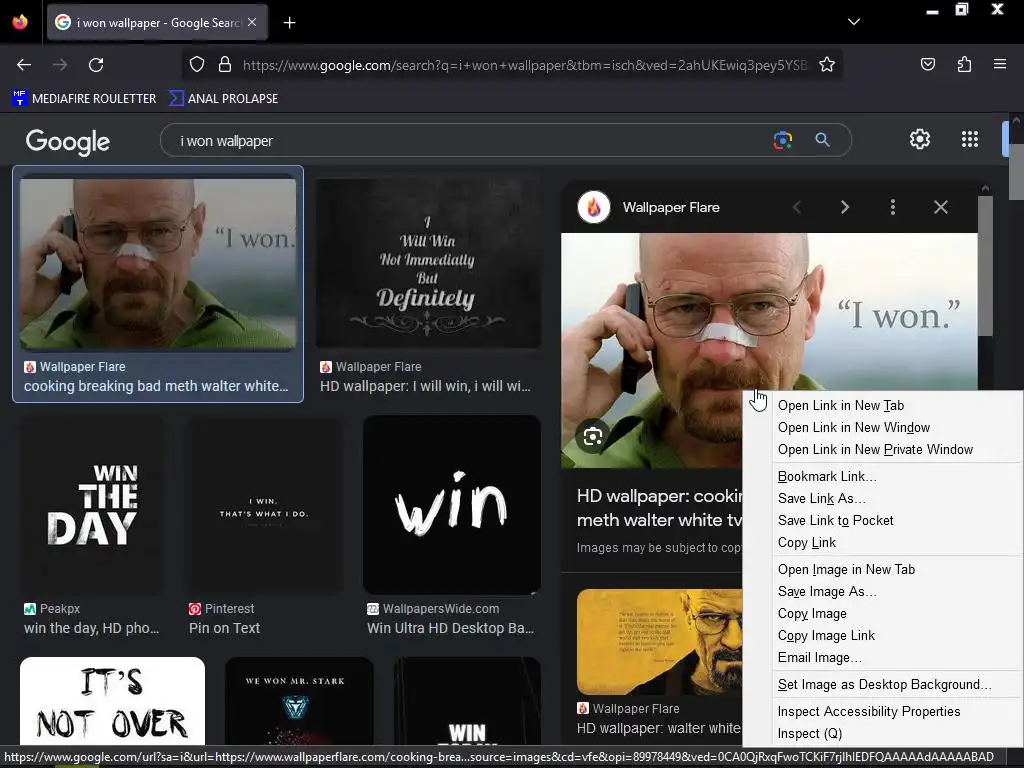Viewport: 1024px width, 768px height.
Task: Click the Firefox logo icon
Action: (20, 22)
